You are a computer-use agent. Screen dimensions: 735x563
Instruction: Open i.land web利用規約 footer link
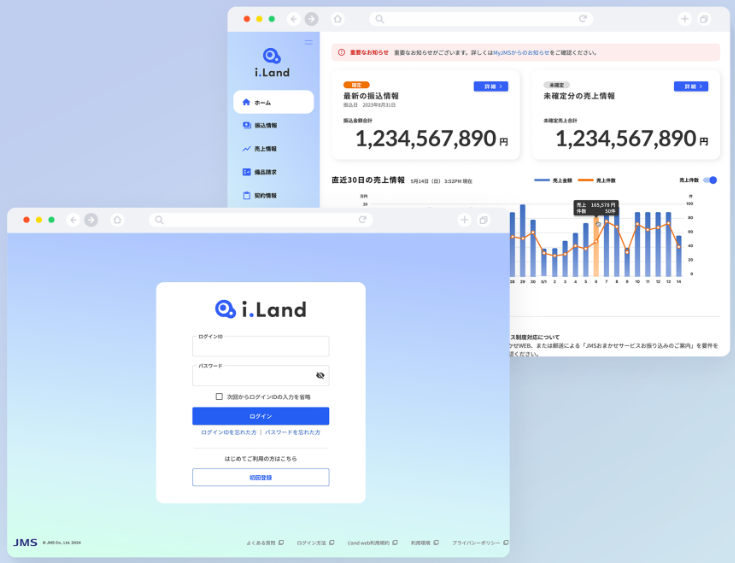(x=373, y=543)
